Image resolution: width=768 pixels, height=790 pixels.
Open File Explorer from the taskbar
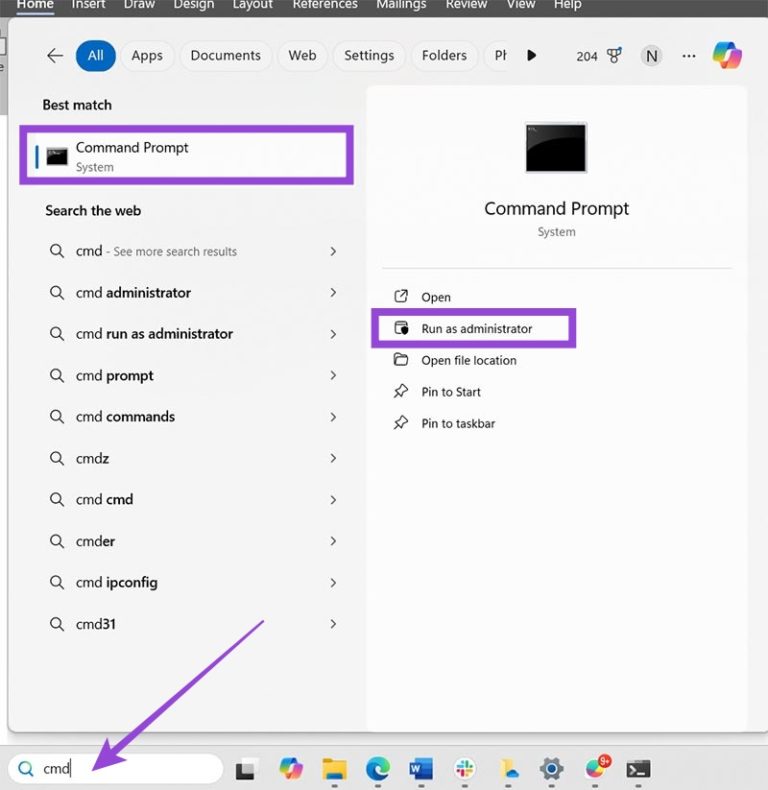pyautogui.click(x=334, y=768)
